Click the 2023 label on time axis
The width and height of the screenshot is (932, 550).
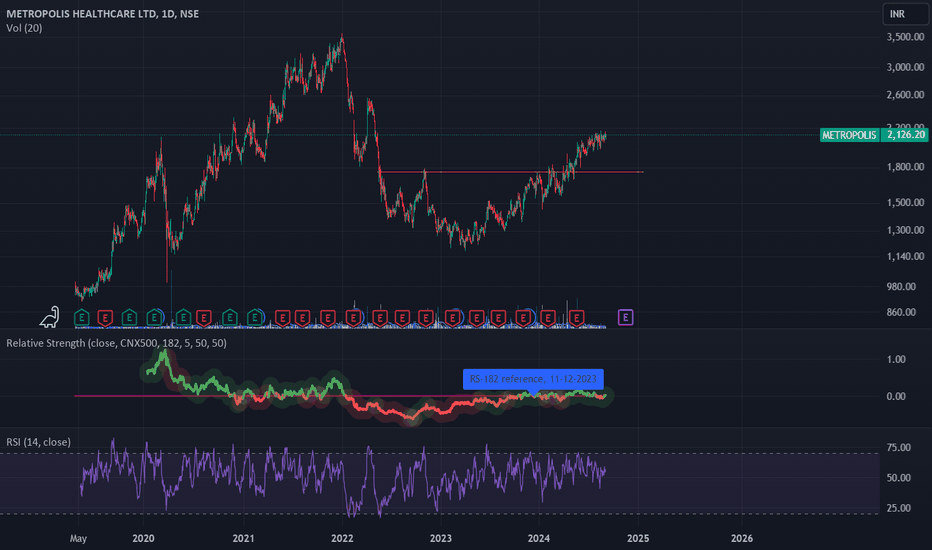440,538
